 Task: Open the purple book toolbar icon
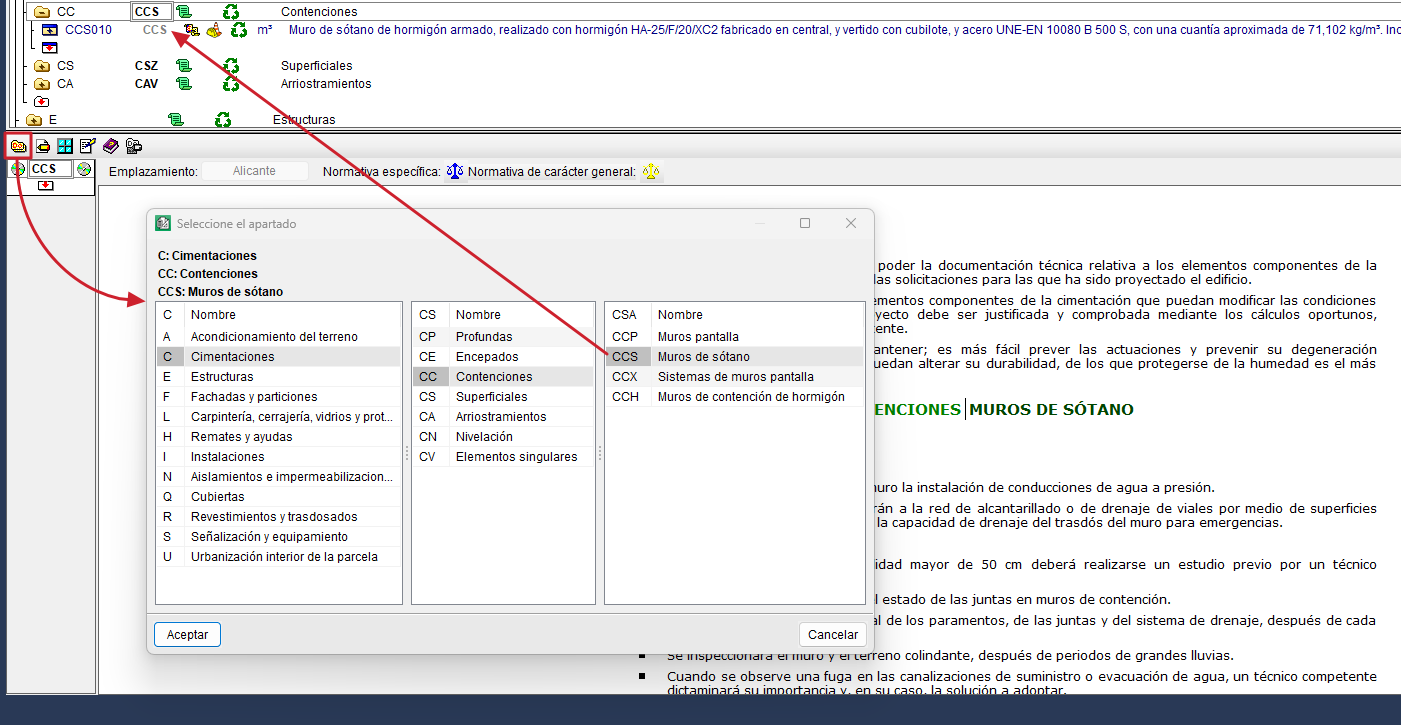(110, 146)
